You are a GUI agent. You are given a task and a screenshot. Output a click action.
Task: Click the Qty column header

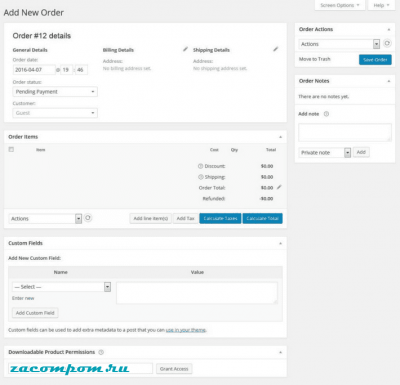coord(234,150)
